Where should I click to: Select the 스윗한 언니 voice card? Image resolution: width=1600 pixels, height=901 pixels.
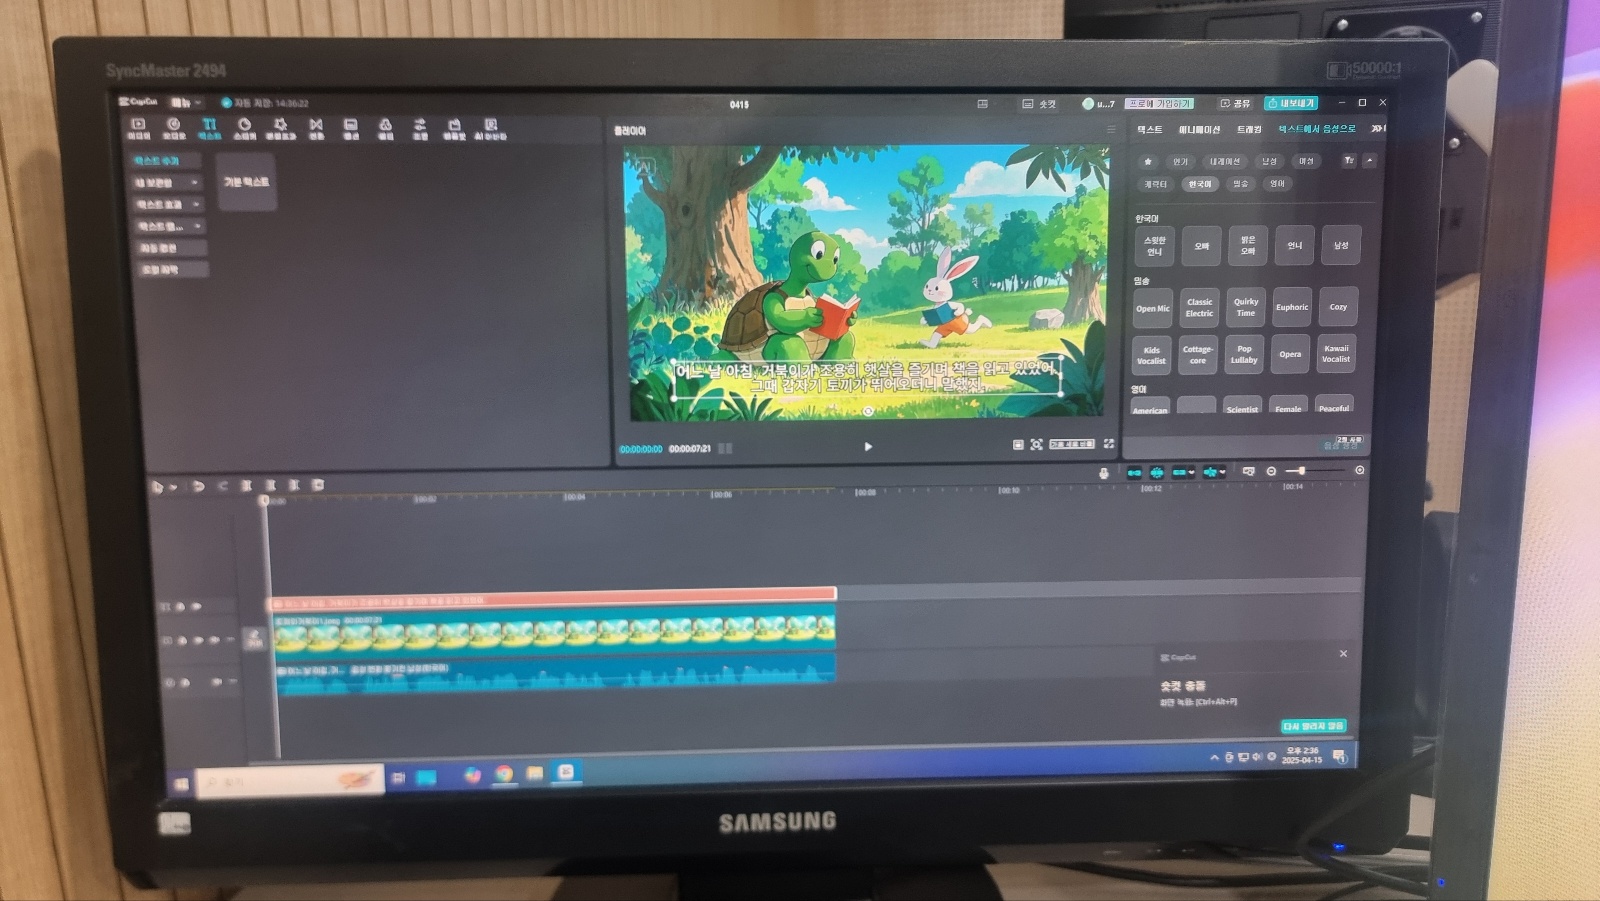[1155, 246]
